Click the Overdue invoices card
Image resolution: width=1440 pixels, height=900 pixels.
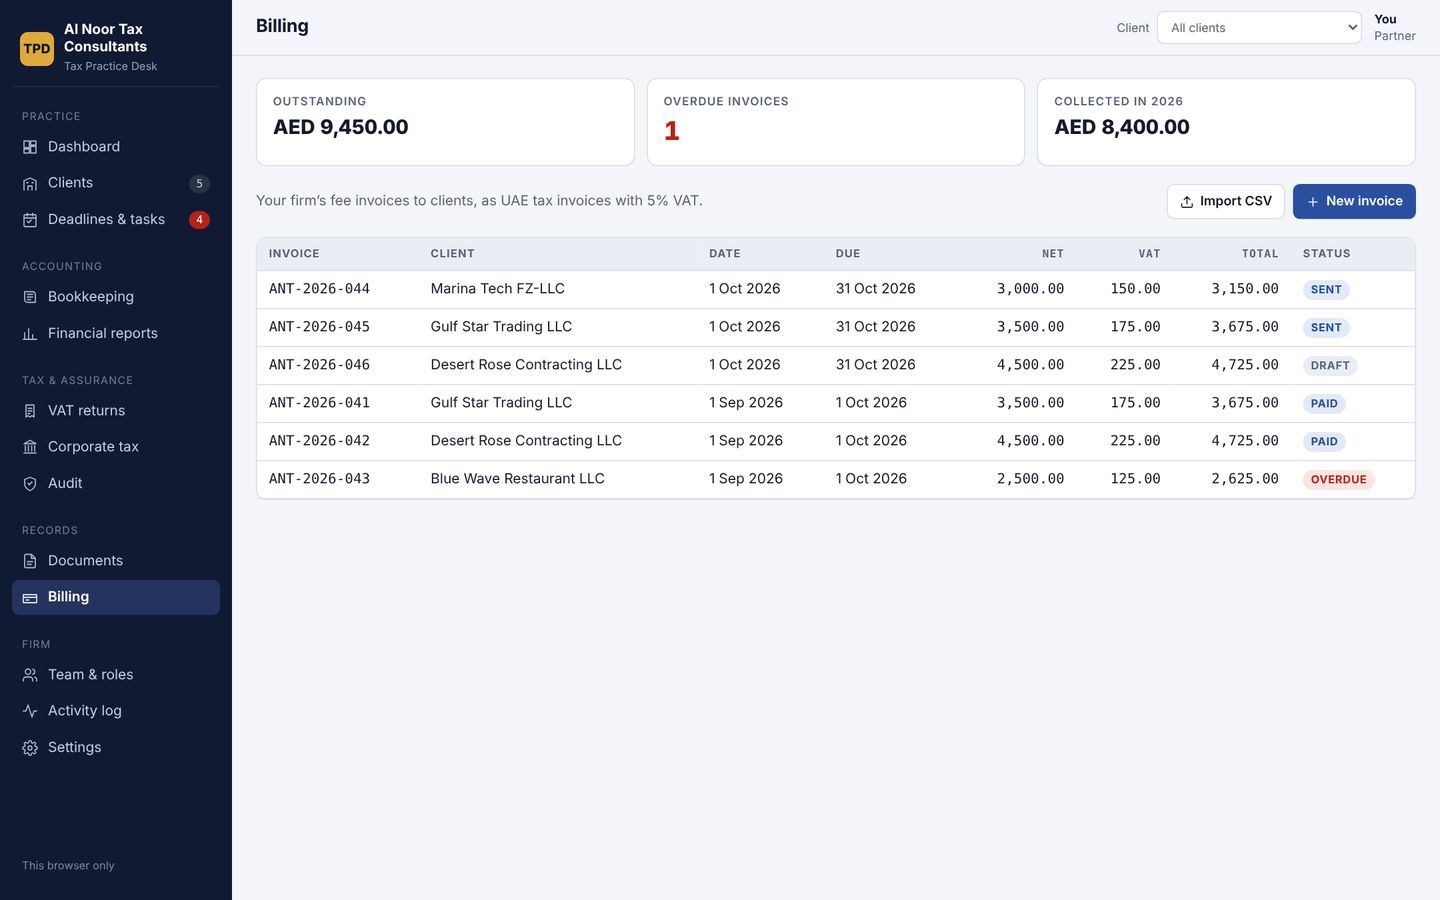pos(836,122)
